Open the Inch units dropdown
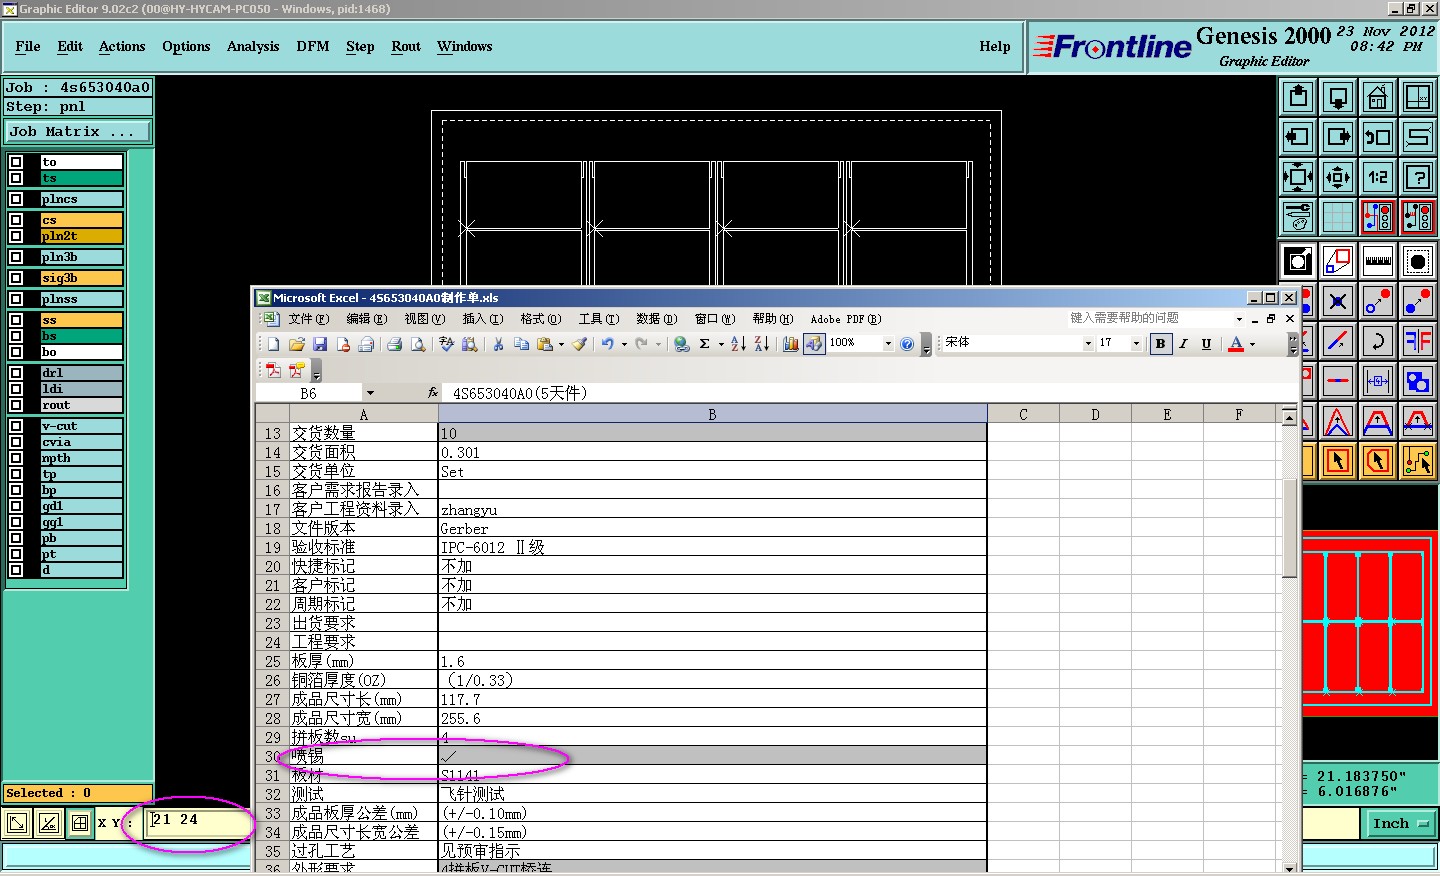Screen dimensions: 1440x876 pyautogui.click(x=1400, y=824)
